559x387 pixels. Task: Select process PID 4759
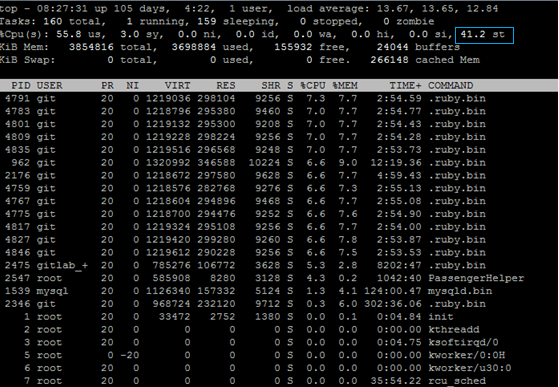[18, 189]
